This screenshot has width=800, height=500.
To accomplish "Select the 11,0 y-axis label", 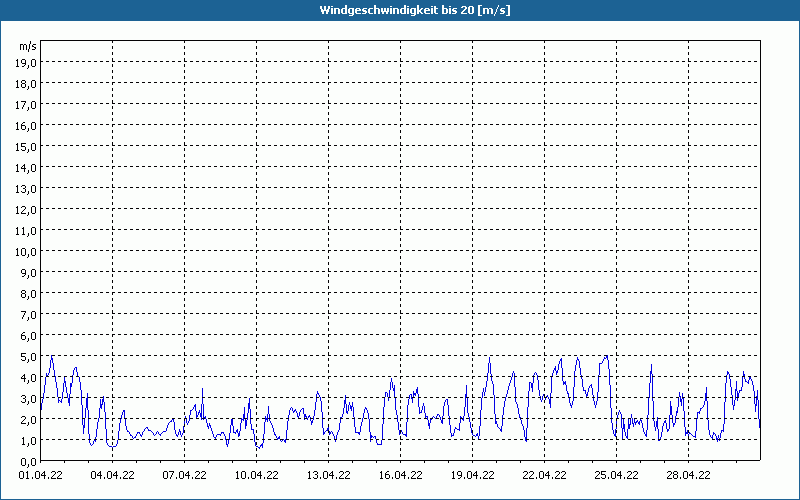I will tap(26, 231).
